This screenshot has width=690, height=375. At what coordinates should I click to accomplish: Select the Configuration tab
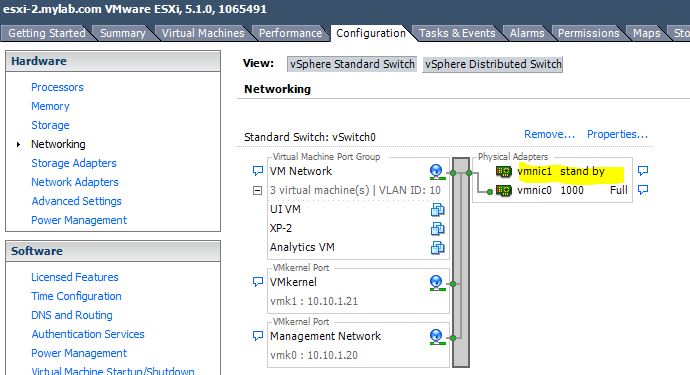371,33
